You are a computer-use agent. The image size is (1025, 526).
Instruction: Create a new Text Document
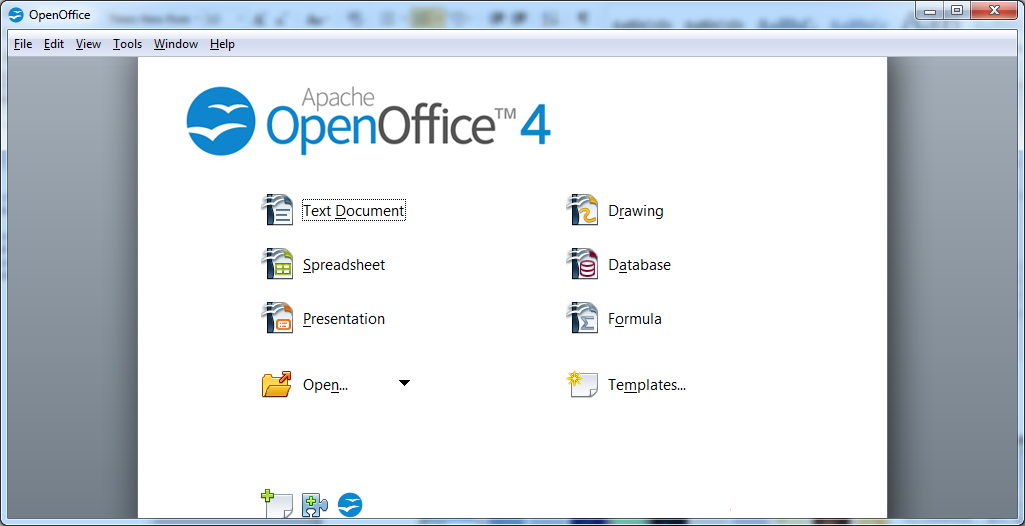tap(354, 210)
